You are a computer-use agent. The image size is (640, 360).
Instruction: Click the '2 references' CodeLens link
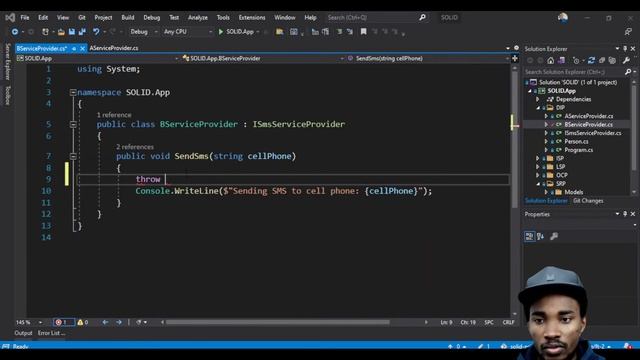[x=135, y=147]
